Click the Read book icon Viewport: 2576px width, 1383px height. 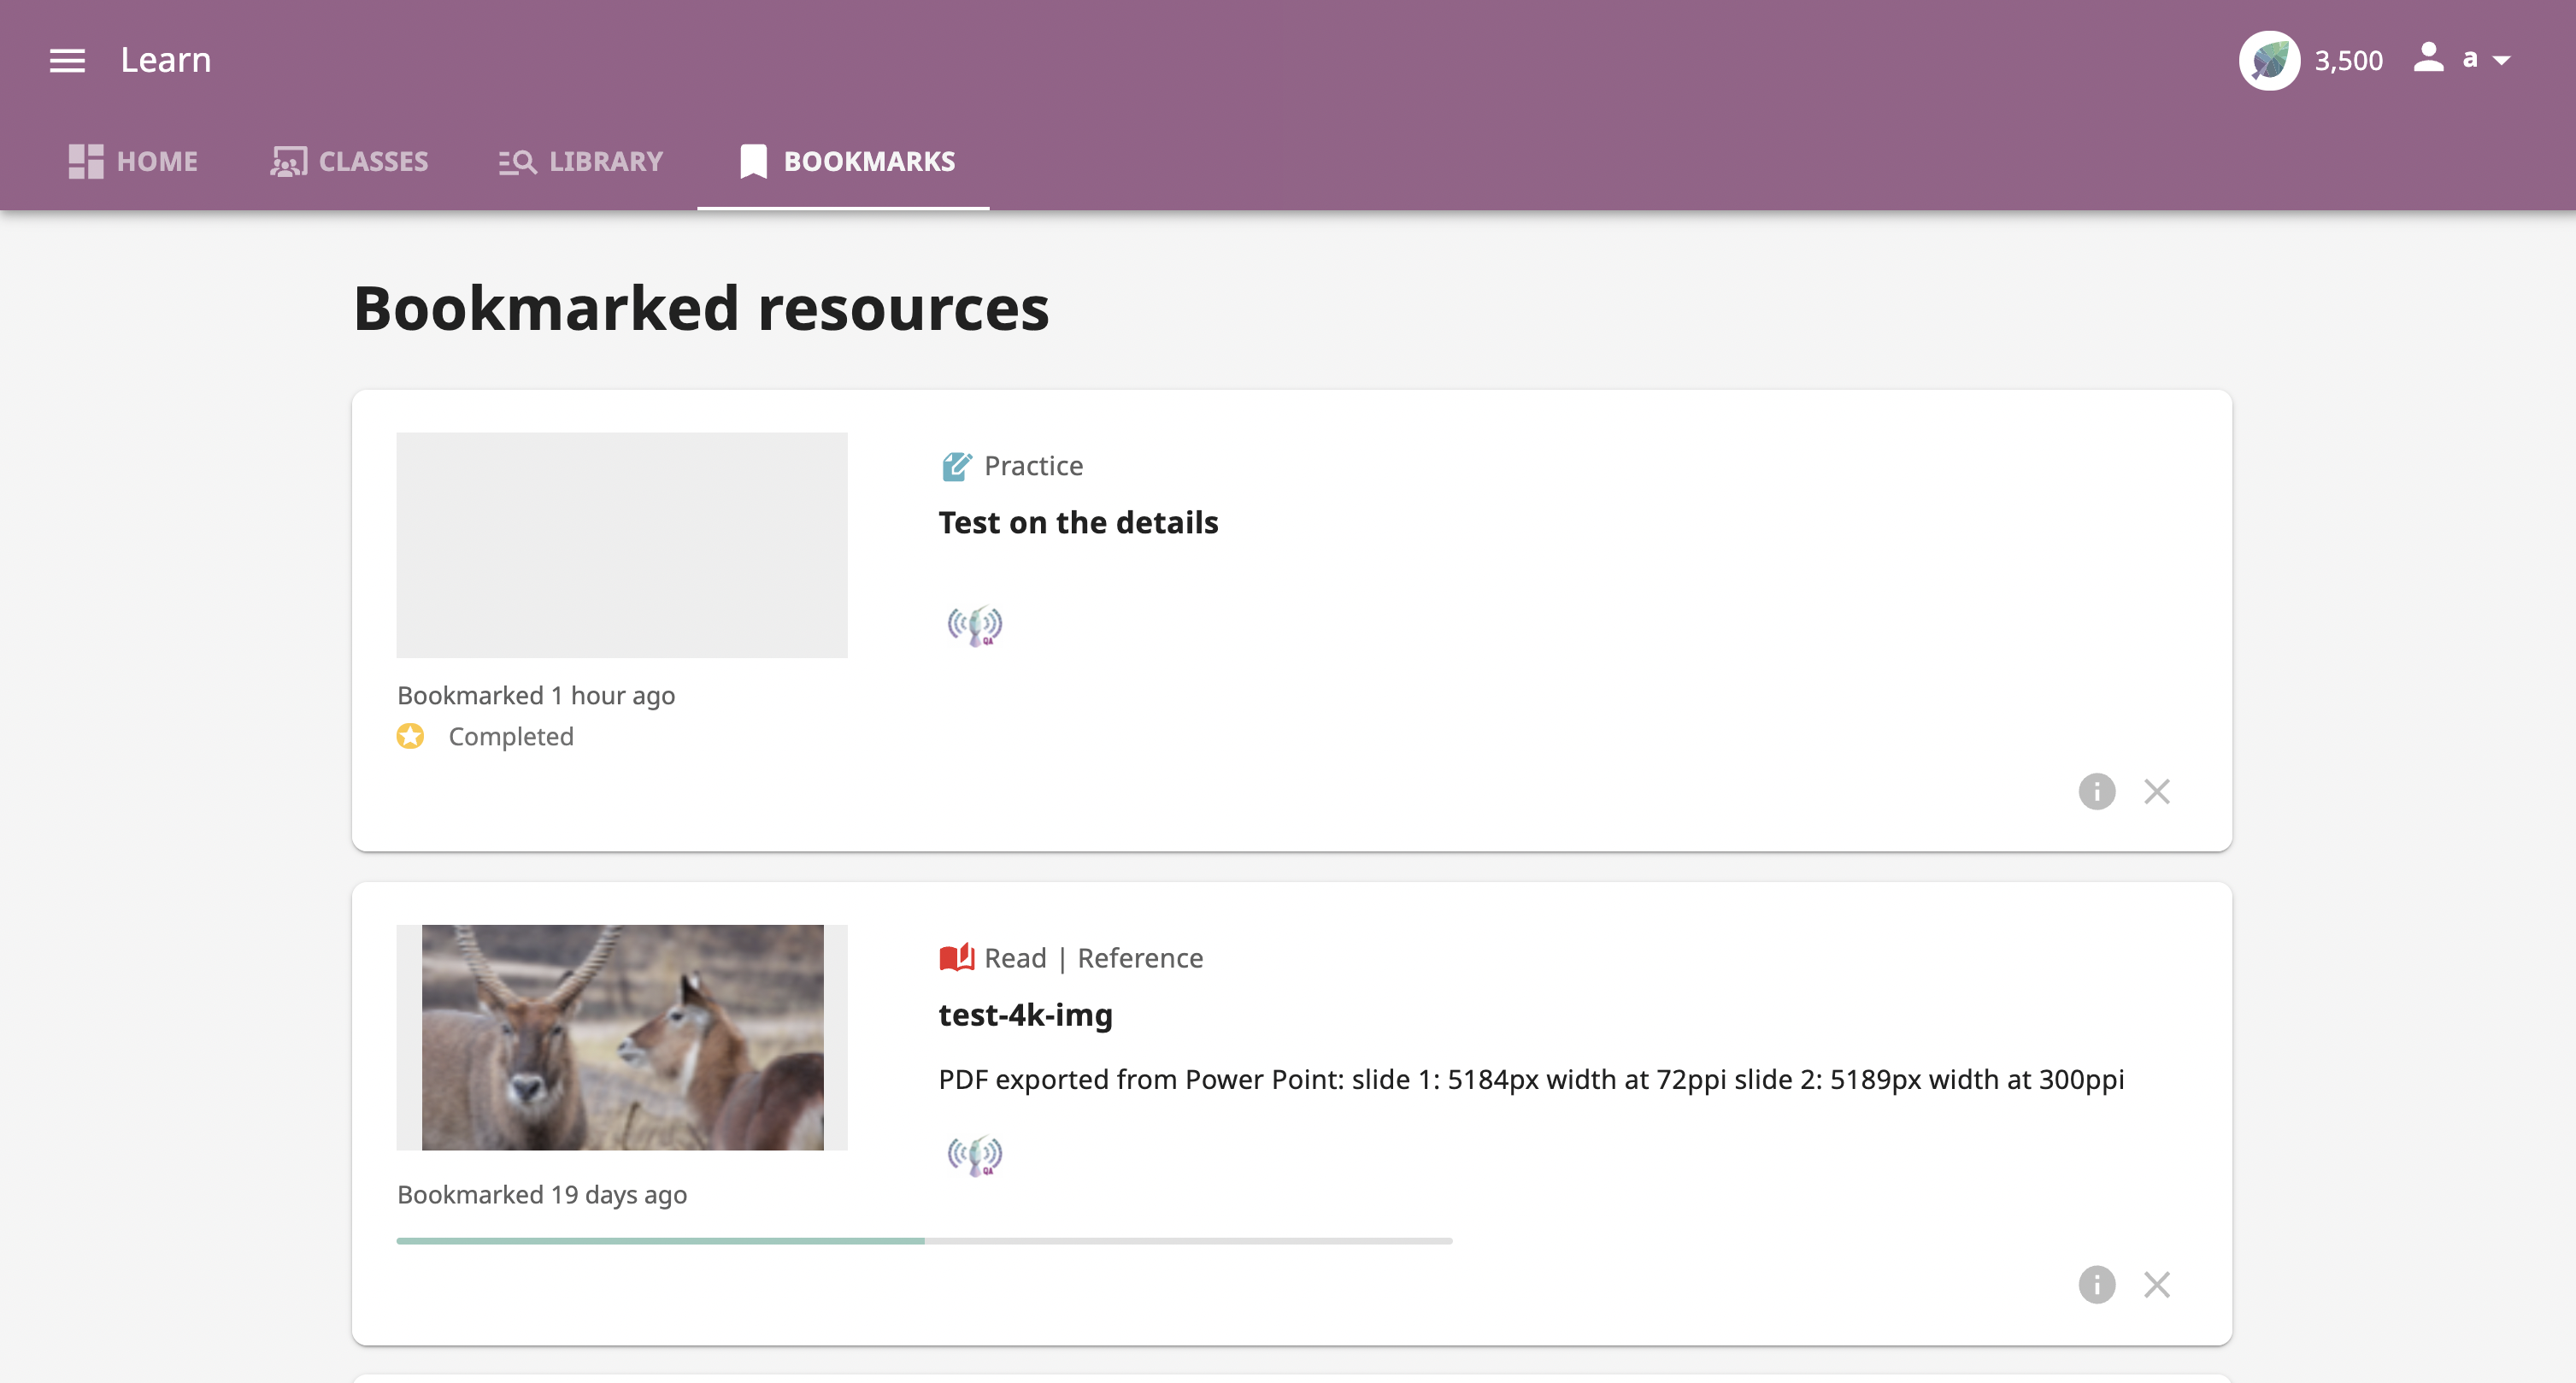(x=956, y=958)
